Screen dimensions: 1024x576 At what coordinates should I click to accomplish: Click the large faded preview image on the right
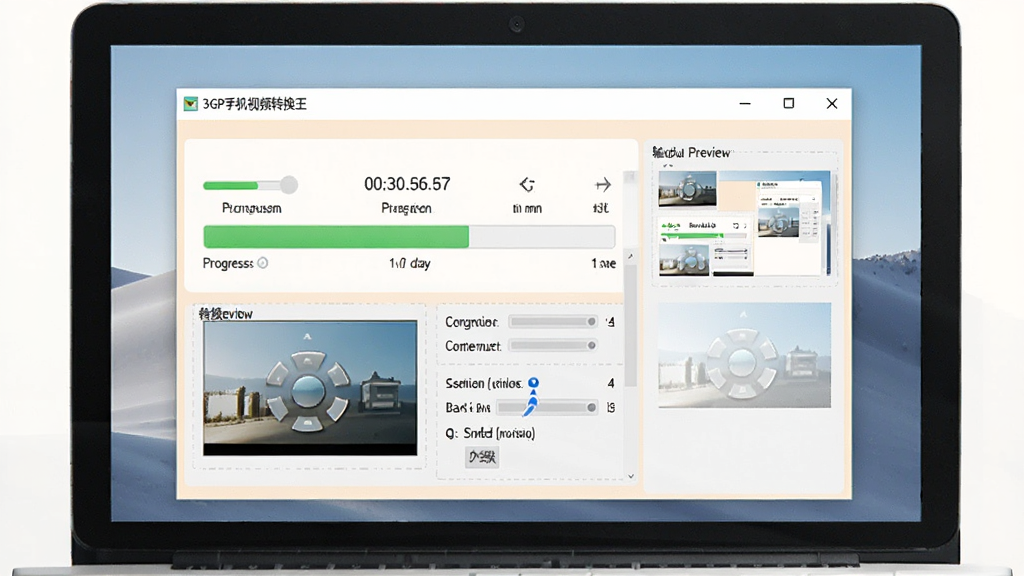744,355
